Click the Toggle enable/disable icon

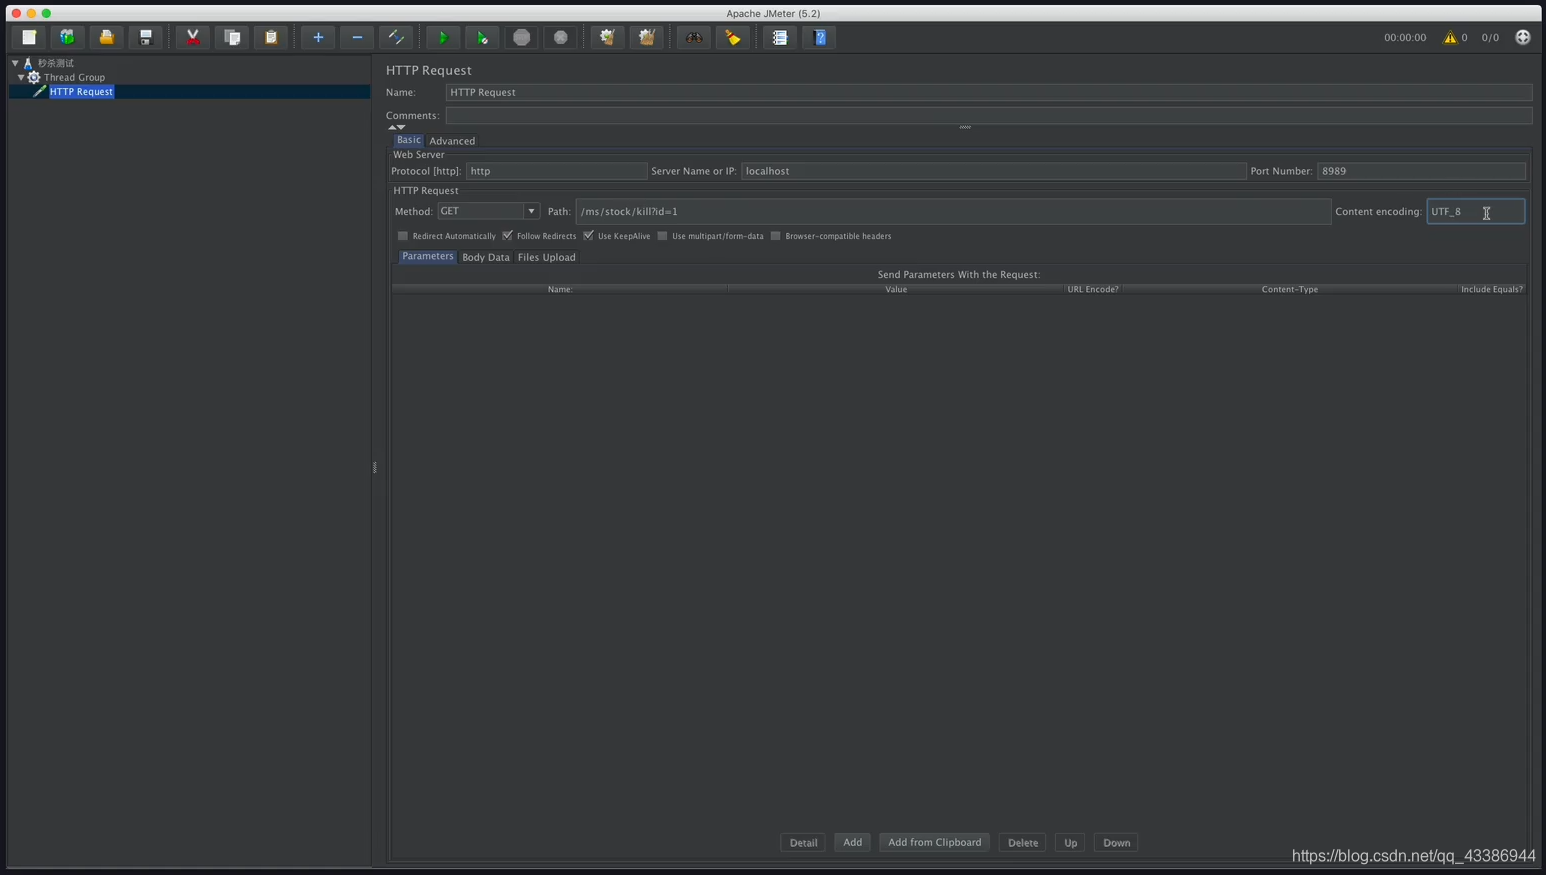coord(396,37)
